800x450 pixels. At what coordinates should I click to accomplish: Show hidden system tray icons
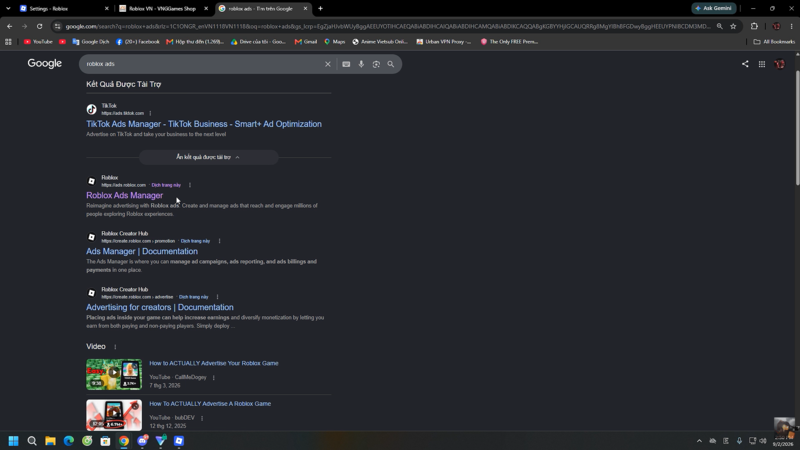coord(699,441)
